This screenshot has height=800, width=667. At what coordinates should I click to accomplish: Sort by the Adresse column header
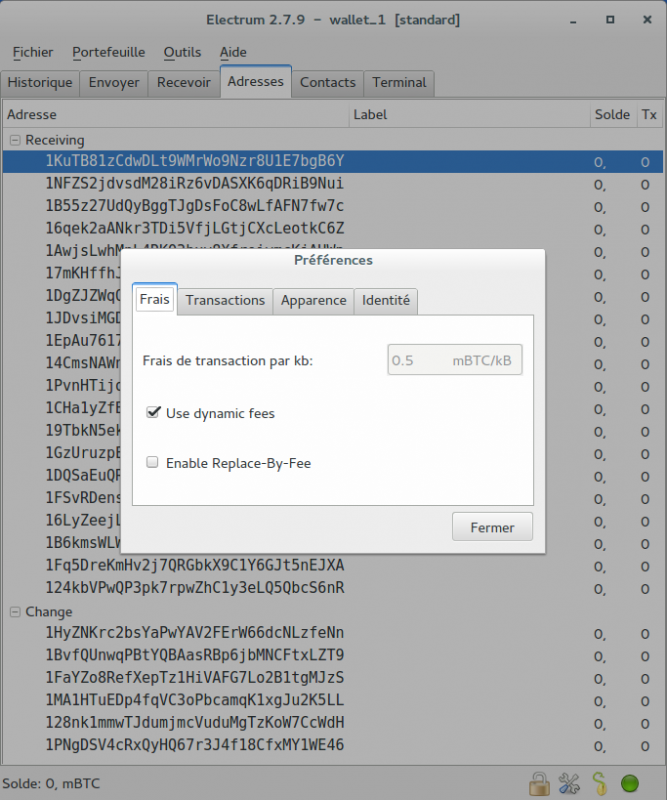(x=176, y=114)
